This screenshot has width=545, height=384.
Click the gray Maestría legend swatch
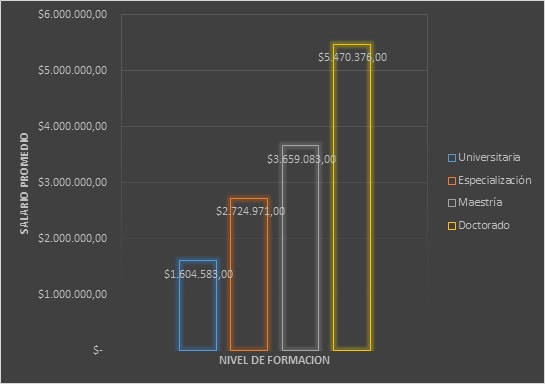pyautogui.click(x=452, y=203)
